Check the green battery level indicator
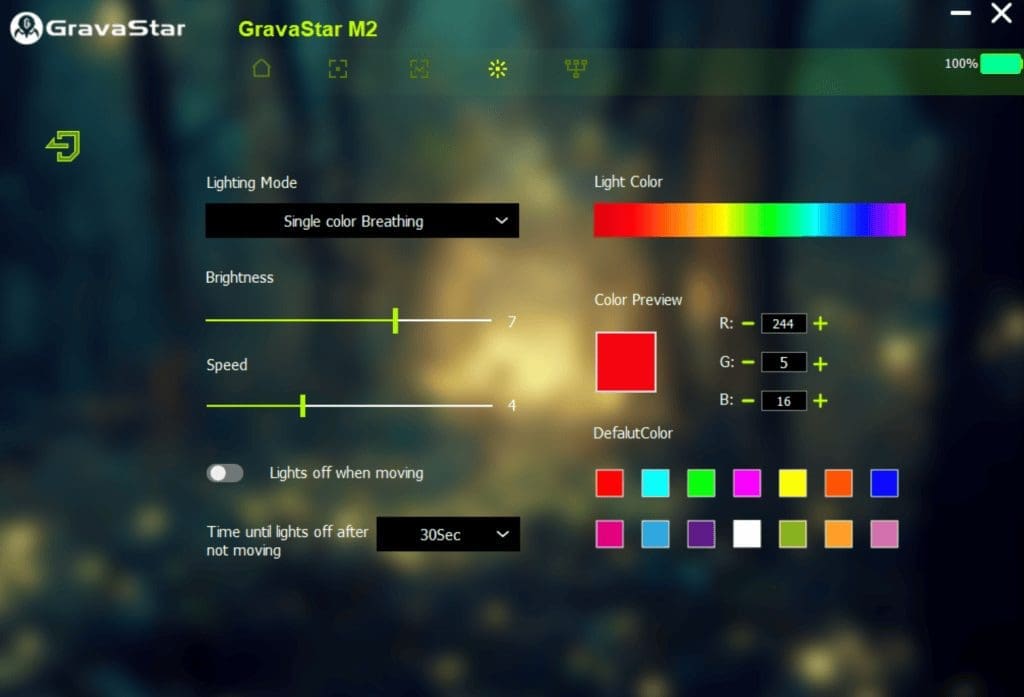The height and width of the screenshot is (697, 1024). pos(1001,63)
